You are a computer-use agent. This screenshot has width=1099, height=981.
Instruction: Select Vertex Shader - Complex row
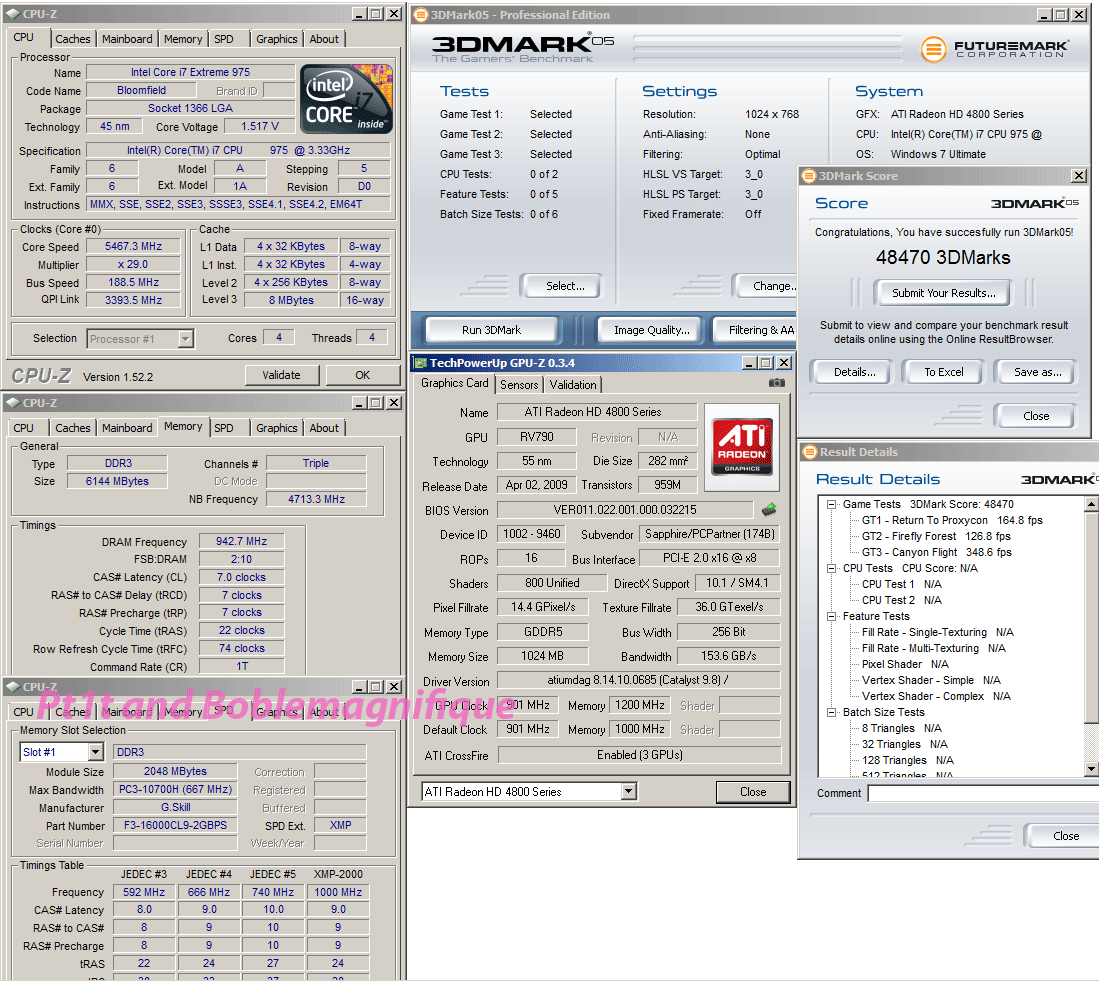tap(936, 697)
